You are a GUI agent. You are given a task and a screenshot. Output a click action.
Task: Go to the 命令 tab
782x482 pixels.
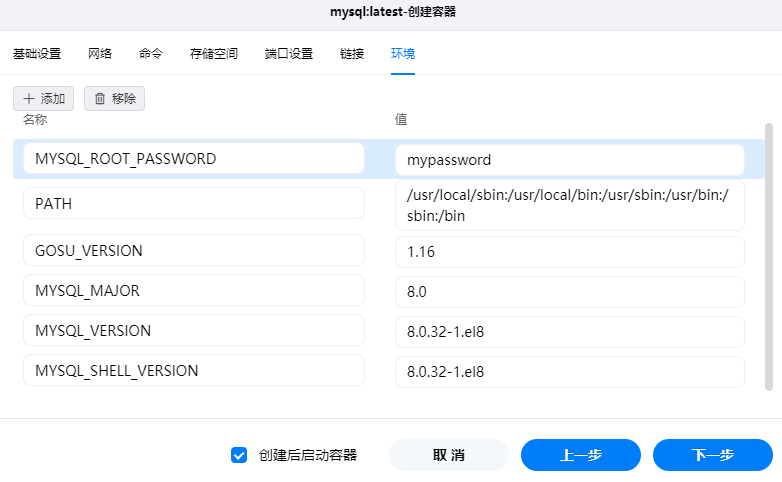pyautogui.click(x=151, y=53)
